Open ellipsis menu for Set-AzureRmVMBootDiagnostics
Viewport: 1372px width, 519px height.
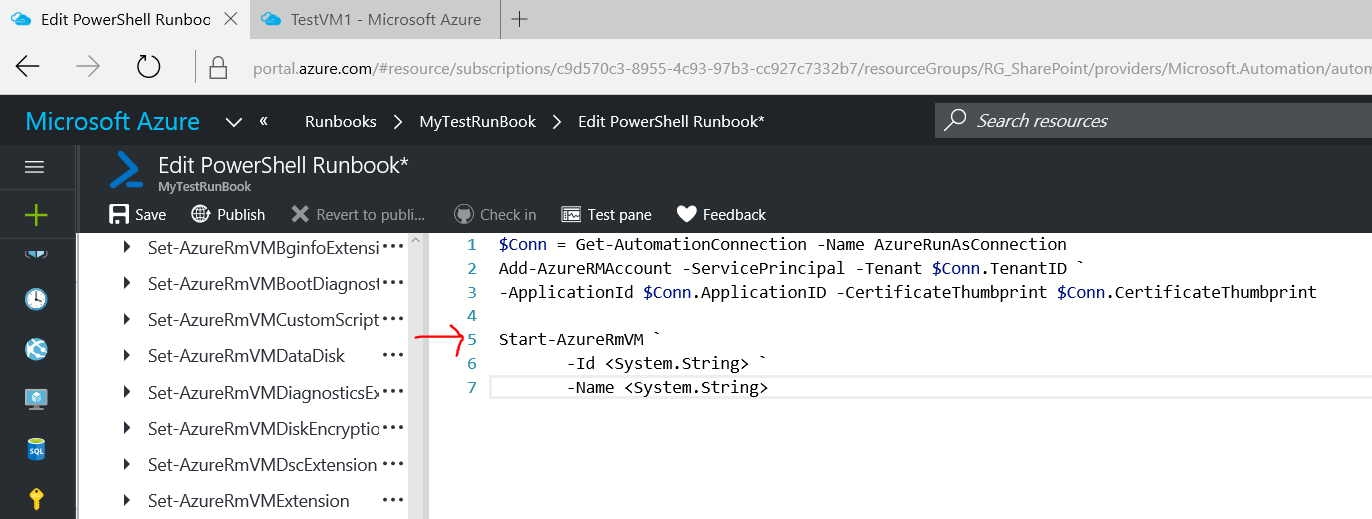click(x=393, y=283)
